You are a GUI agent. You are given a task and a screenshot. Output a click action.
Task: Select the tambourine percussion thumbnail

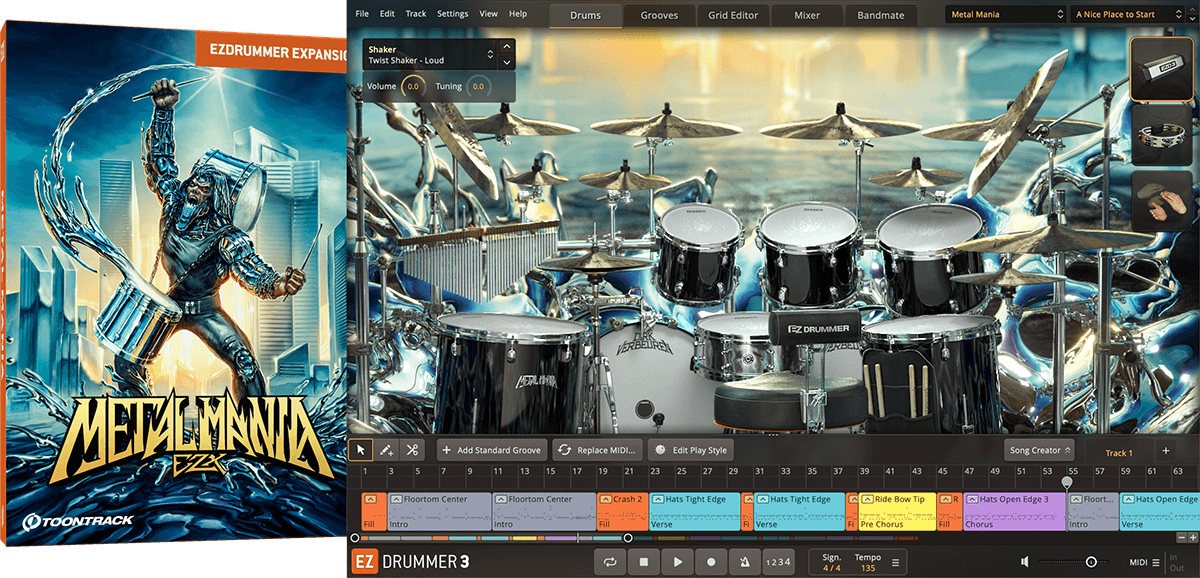(1163, 136)
